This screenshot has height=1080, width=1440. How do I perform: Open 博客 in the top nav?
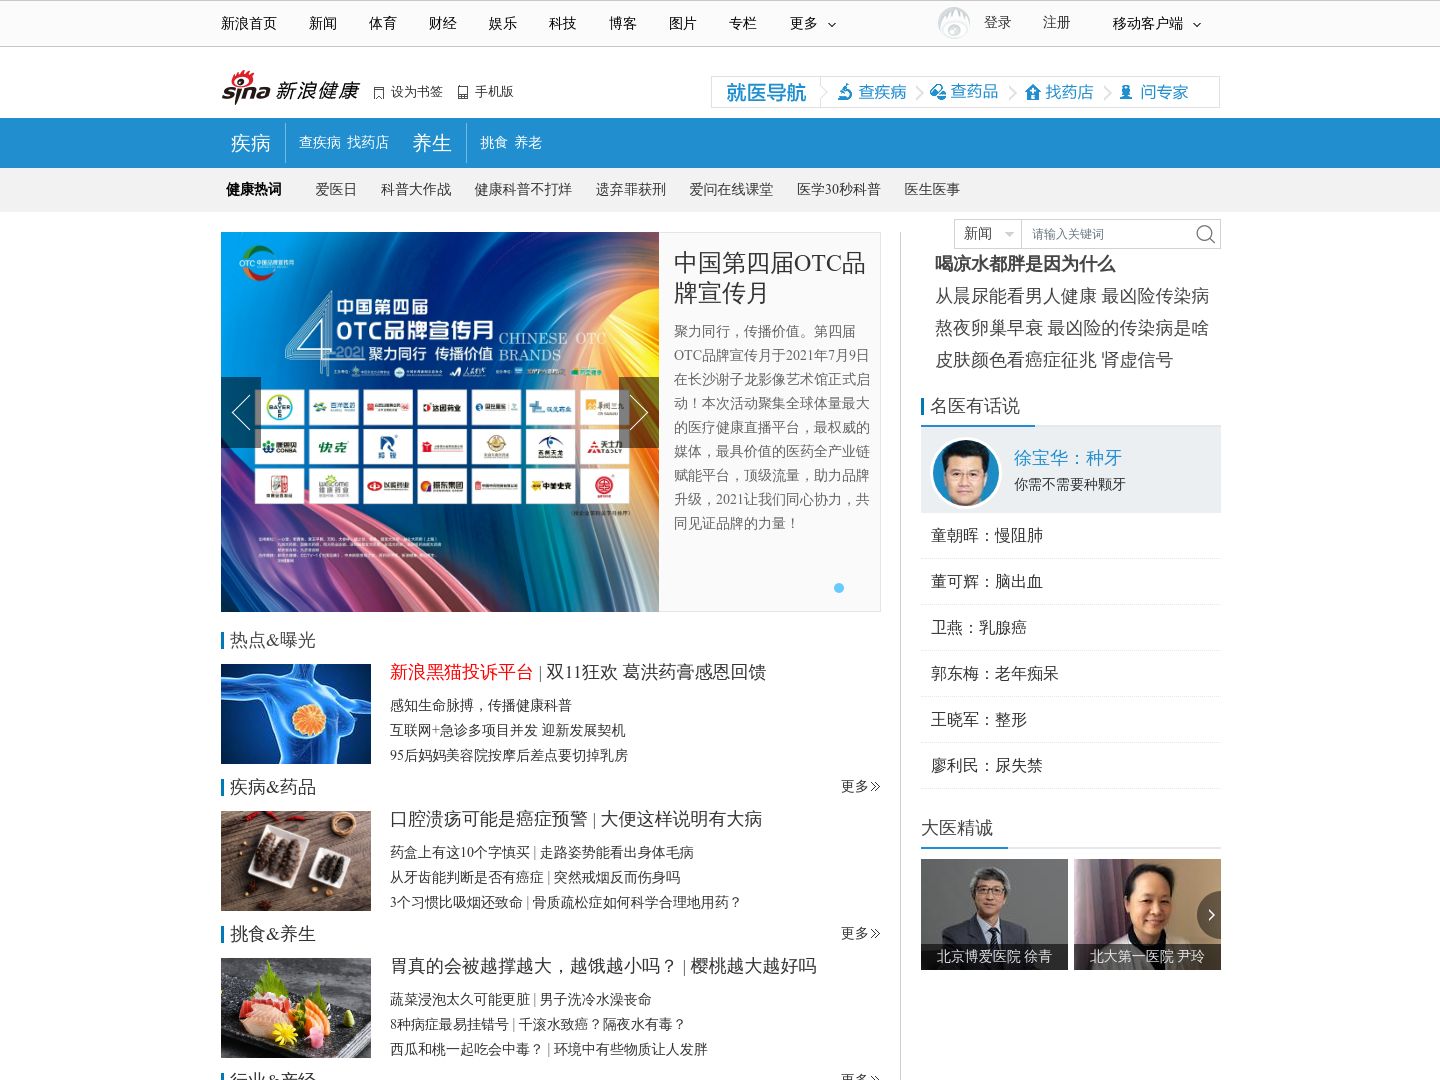point(623,23)
